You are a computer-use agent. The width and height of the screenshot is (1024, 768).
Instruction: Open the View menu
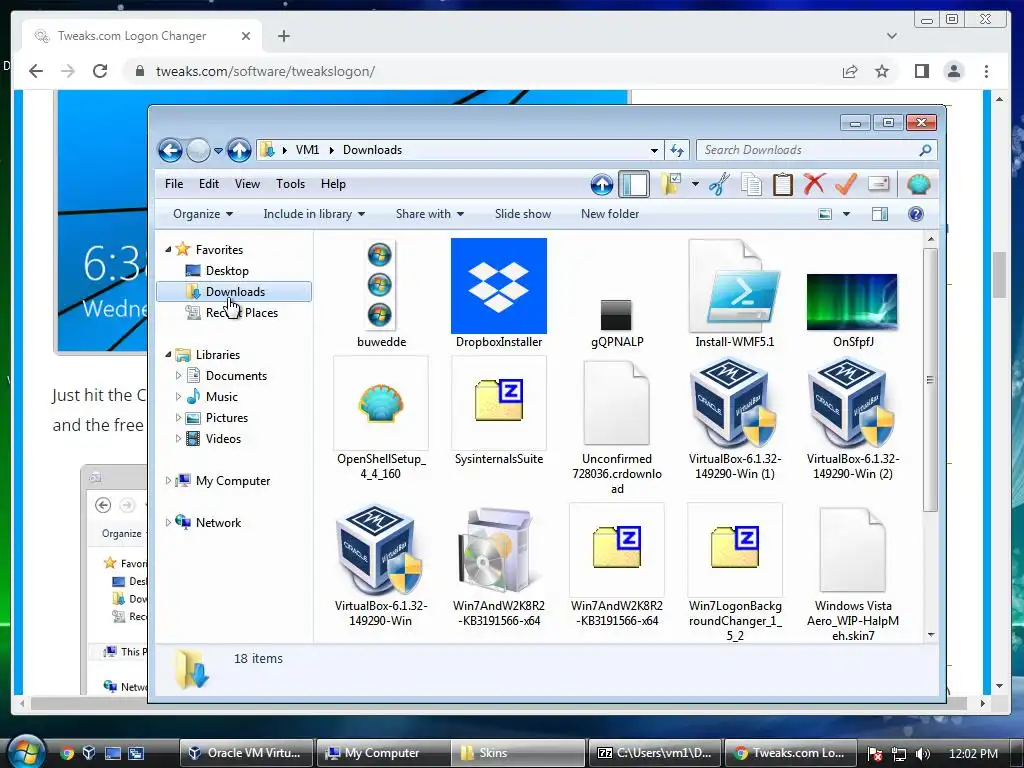pyautogui.click(x=248, y=184)
